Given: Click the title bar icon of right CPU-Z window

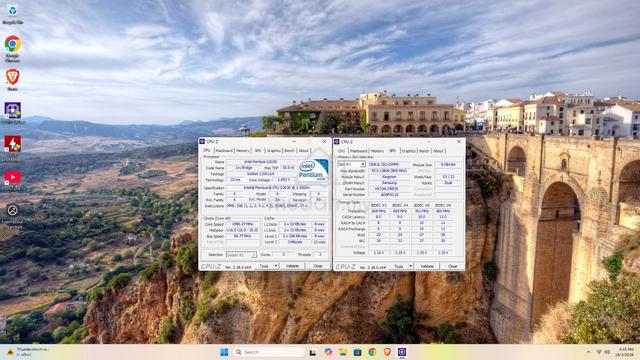Looking at the screenshot, I should click(x=337, y=142).
